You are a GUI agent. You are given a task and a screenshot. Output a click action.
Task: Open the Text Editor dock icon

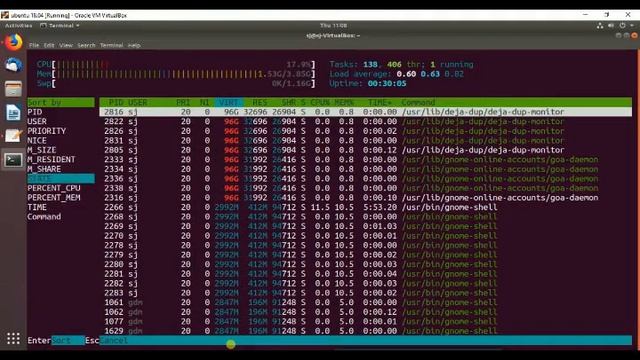pos(13,136)
